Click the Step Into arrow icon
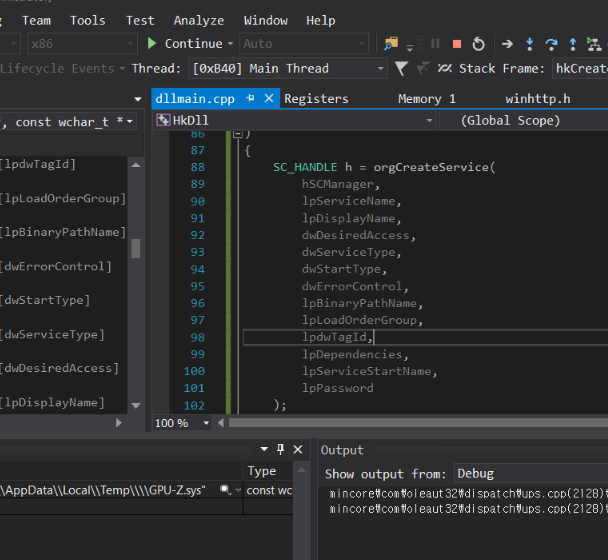The width and height of the screenshot is (608, 560). click(x=529, y=44)
